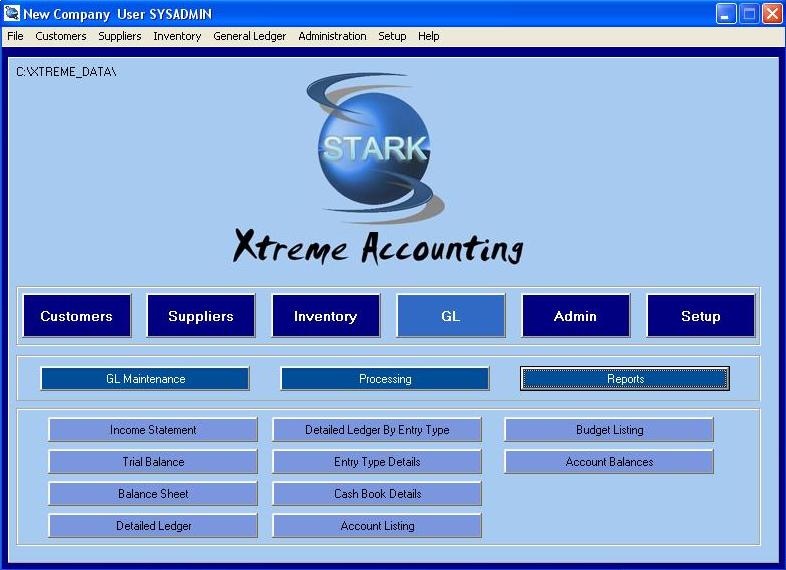Maximize the New Company window
The width and height of the screenshot is (786, 570).
coord(749,14)
